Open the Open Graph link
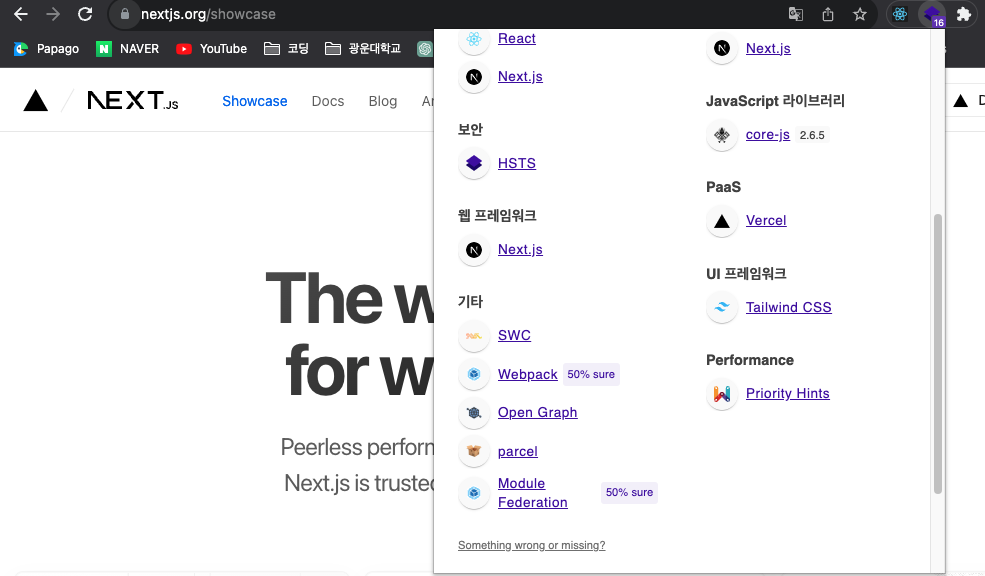Image resolution: width=985 pixels, height=576 pixels. point(537,413)
